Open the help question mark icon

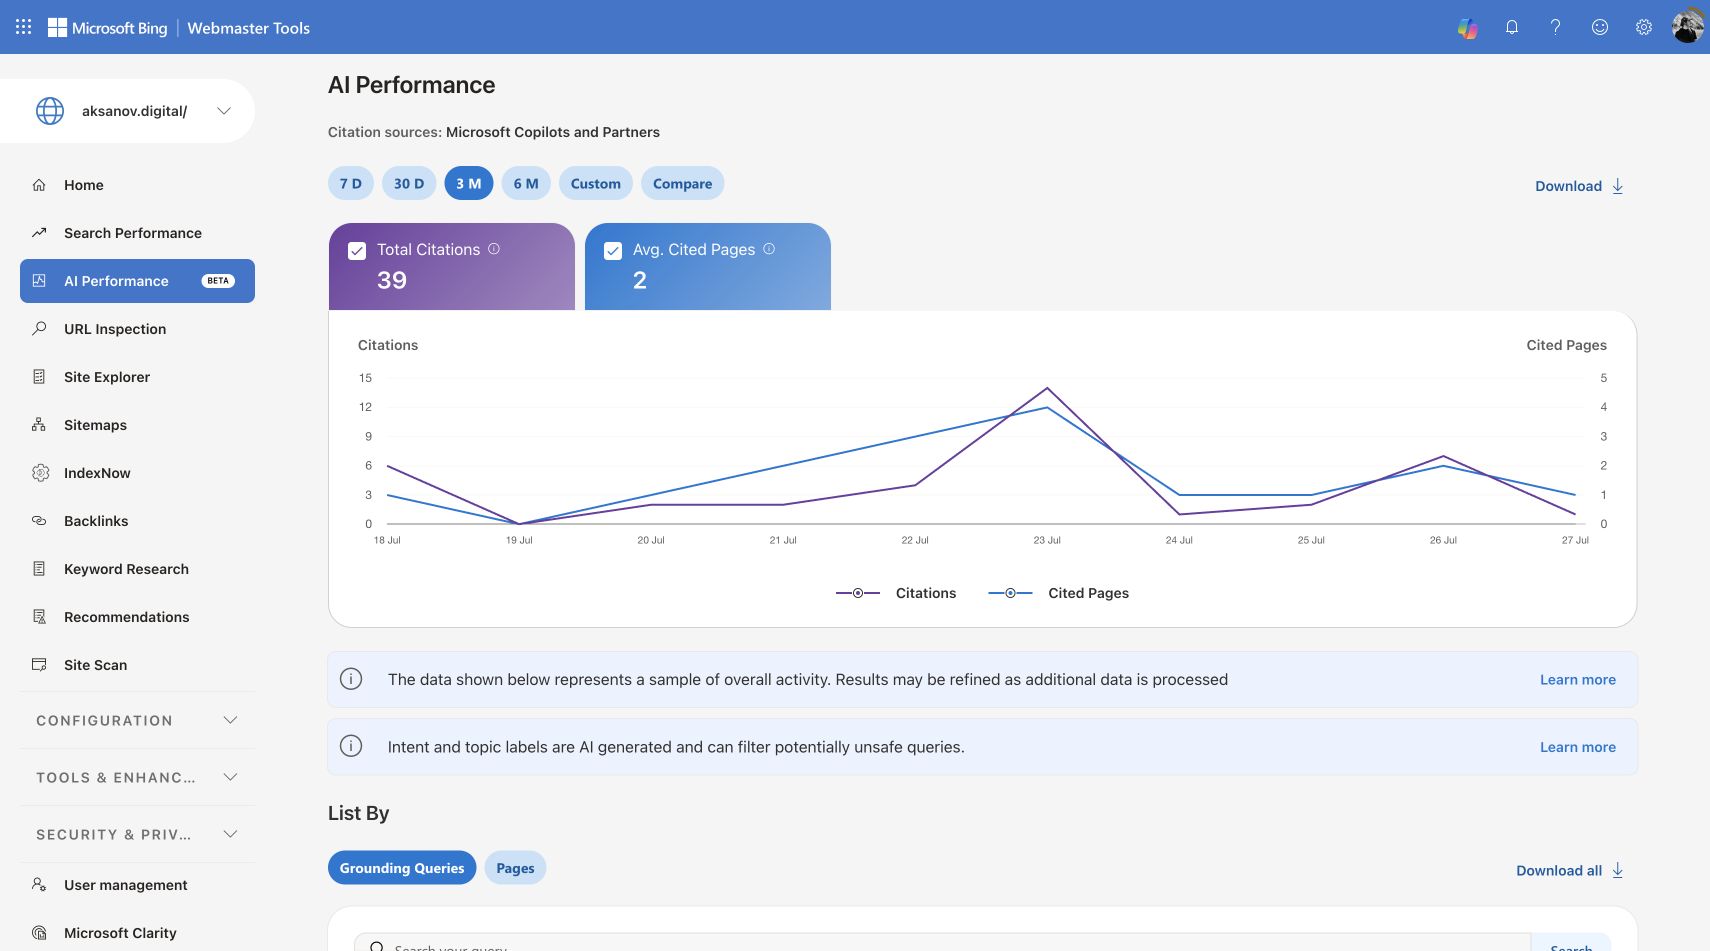[1556, 28]
